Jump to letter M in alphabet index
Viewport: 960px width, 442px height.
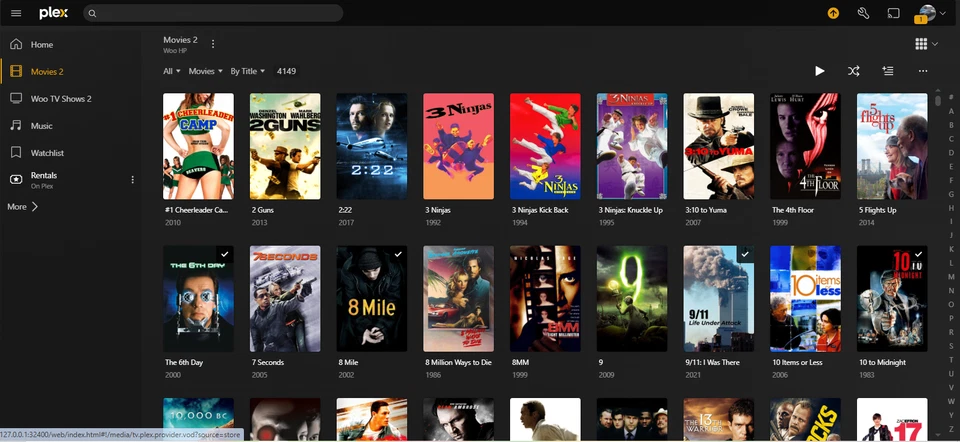point(951,277)
